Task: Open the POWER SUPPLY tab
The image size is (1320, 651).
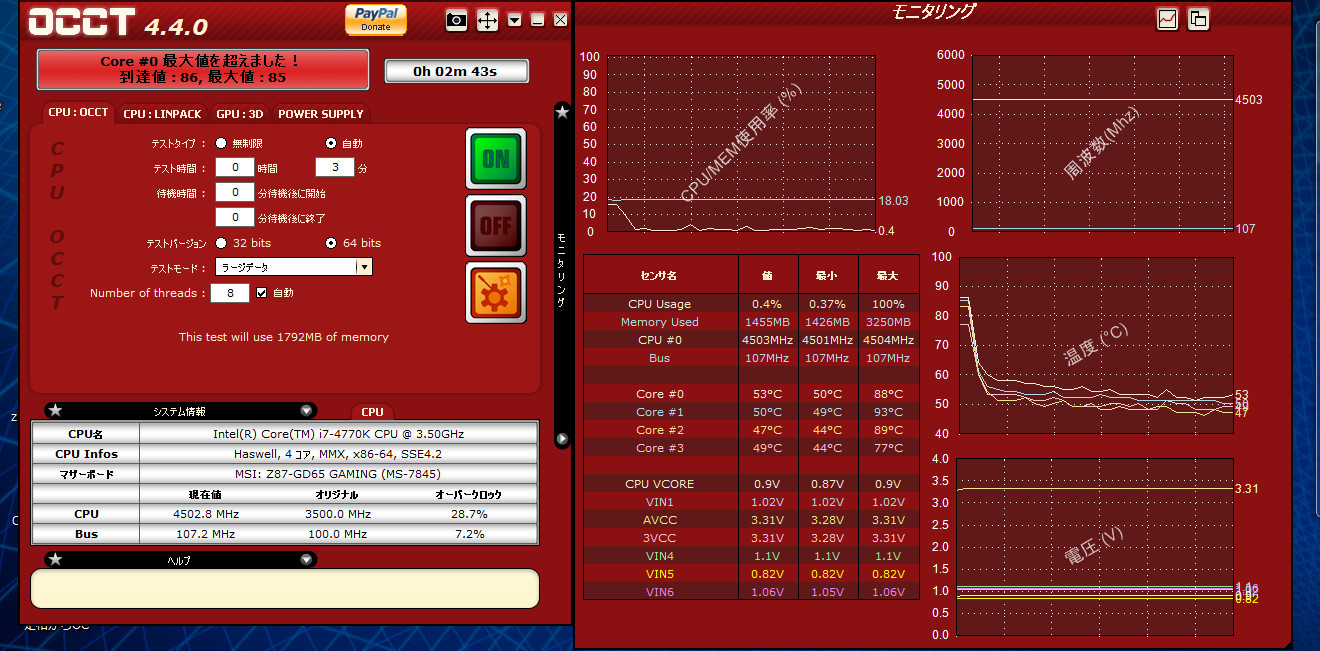Action: (x=321, y=114)
